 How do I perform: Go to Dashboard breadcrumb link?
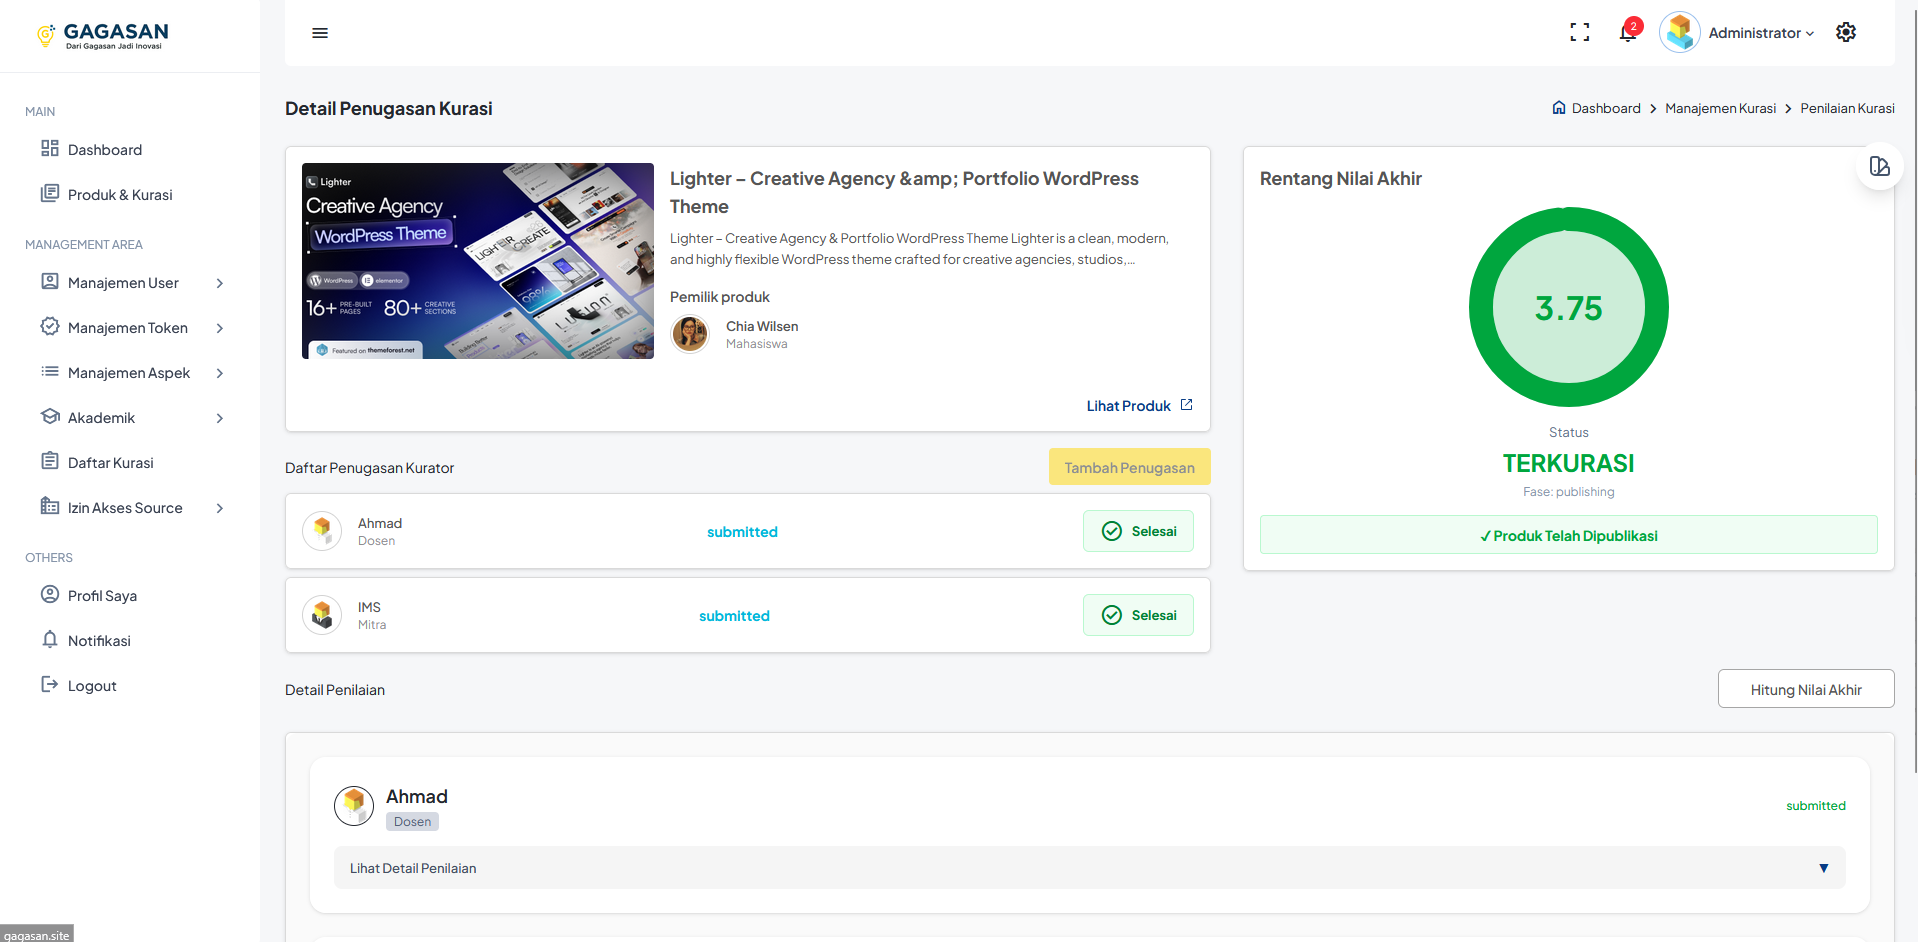[x=1606, y=108]
